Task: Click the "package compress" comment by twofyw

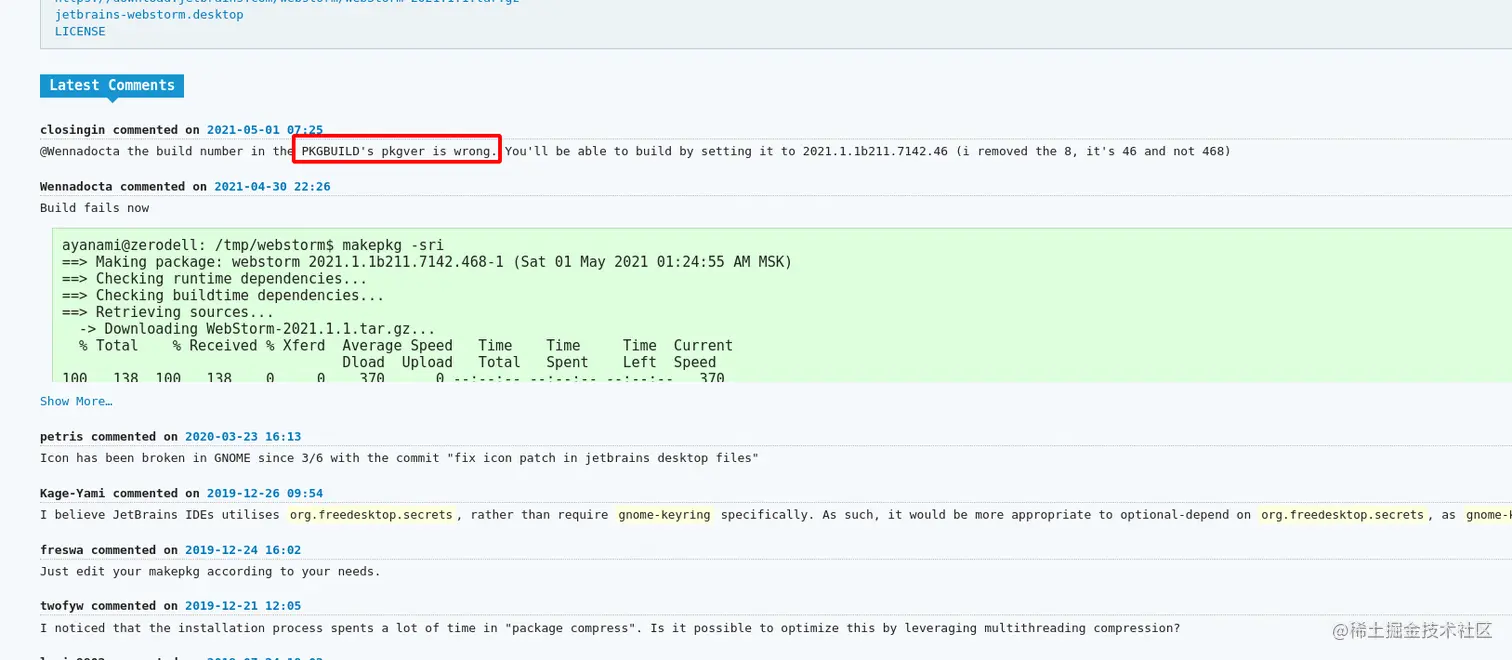Action: click(610, 629)
